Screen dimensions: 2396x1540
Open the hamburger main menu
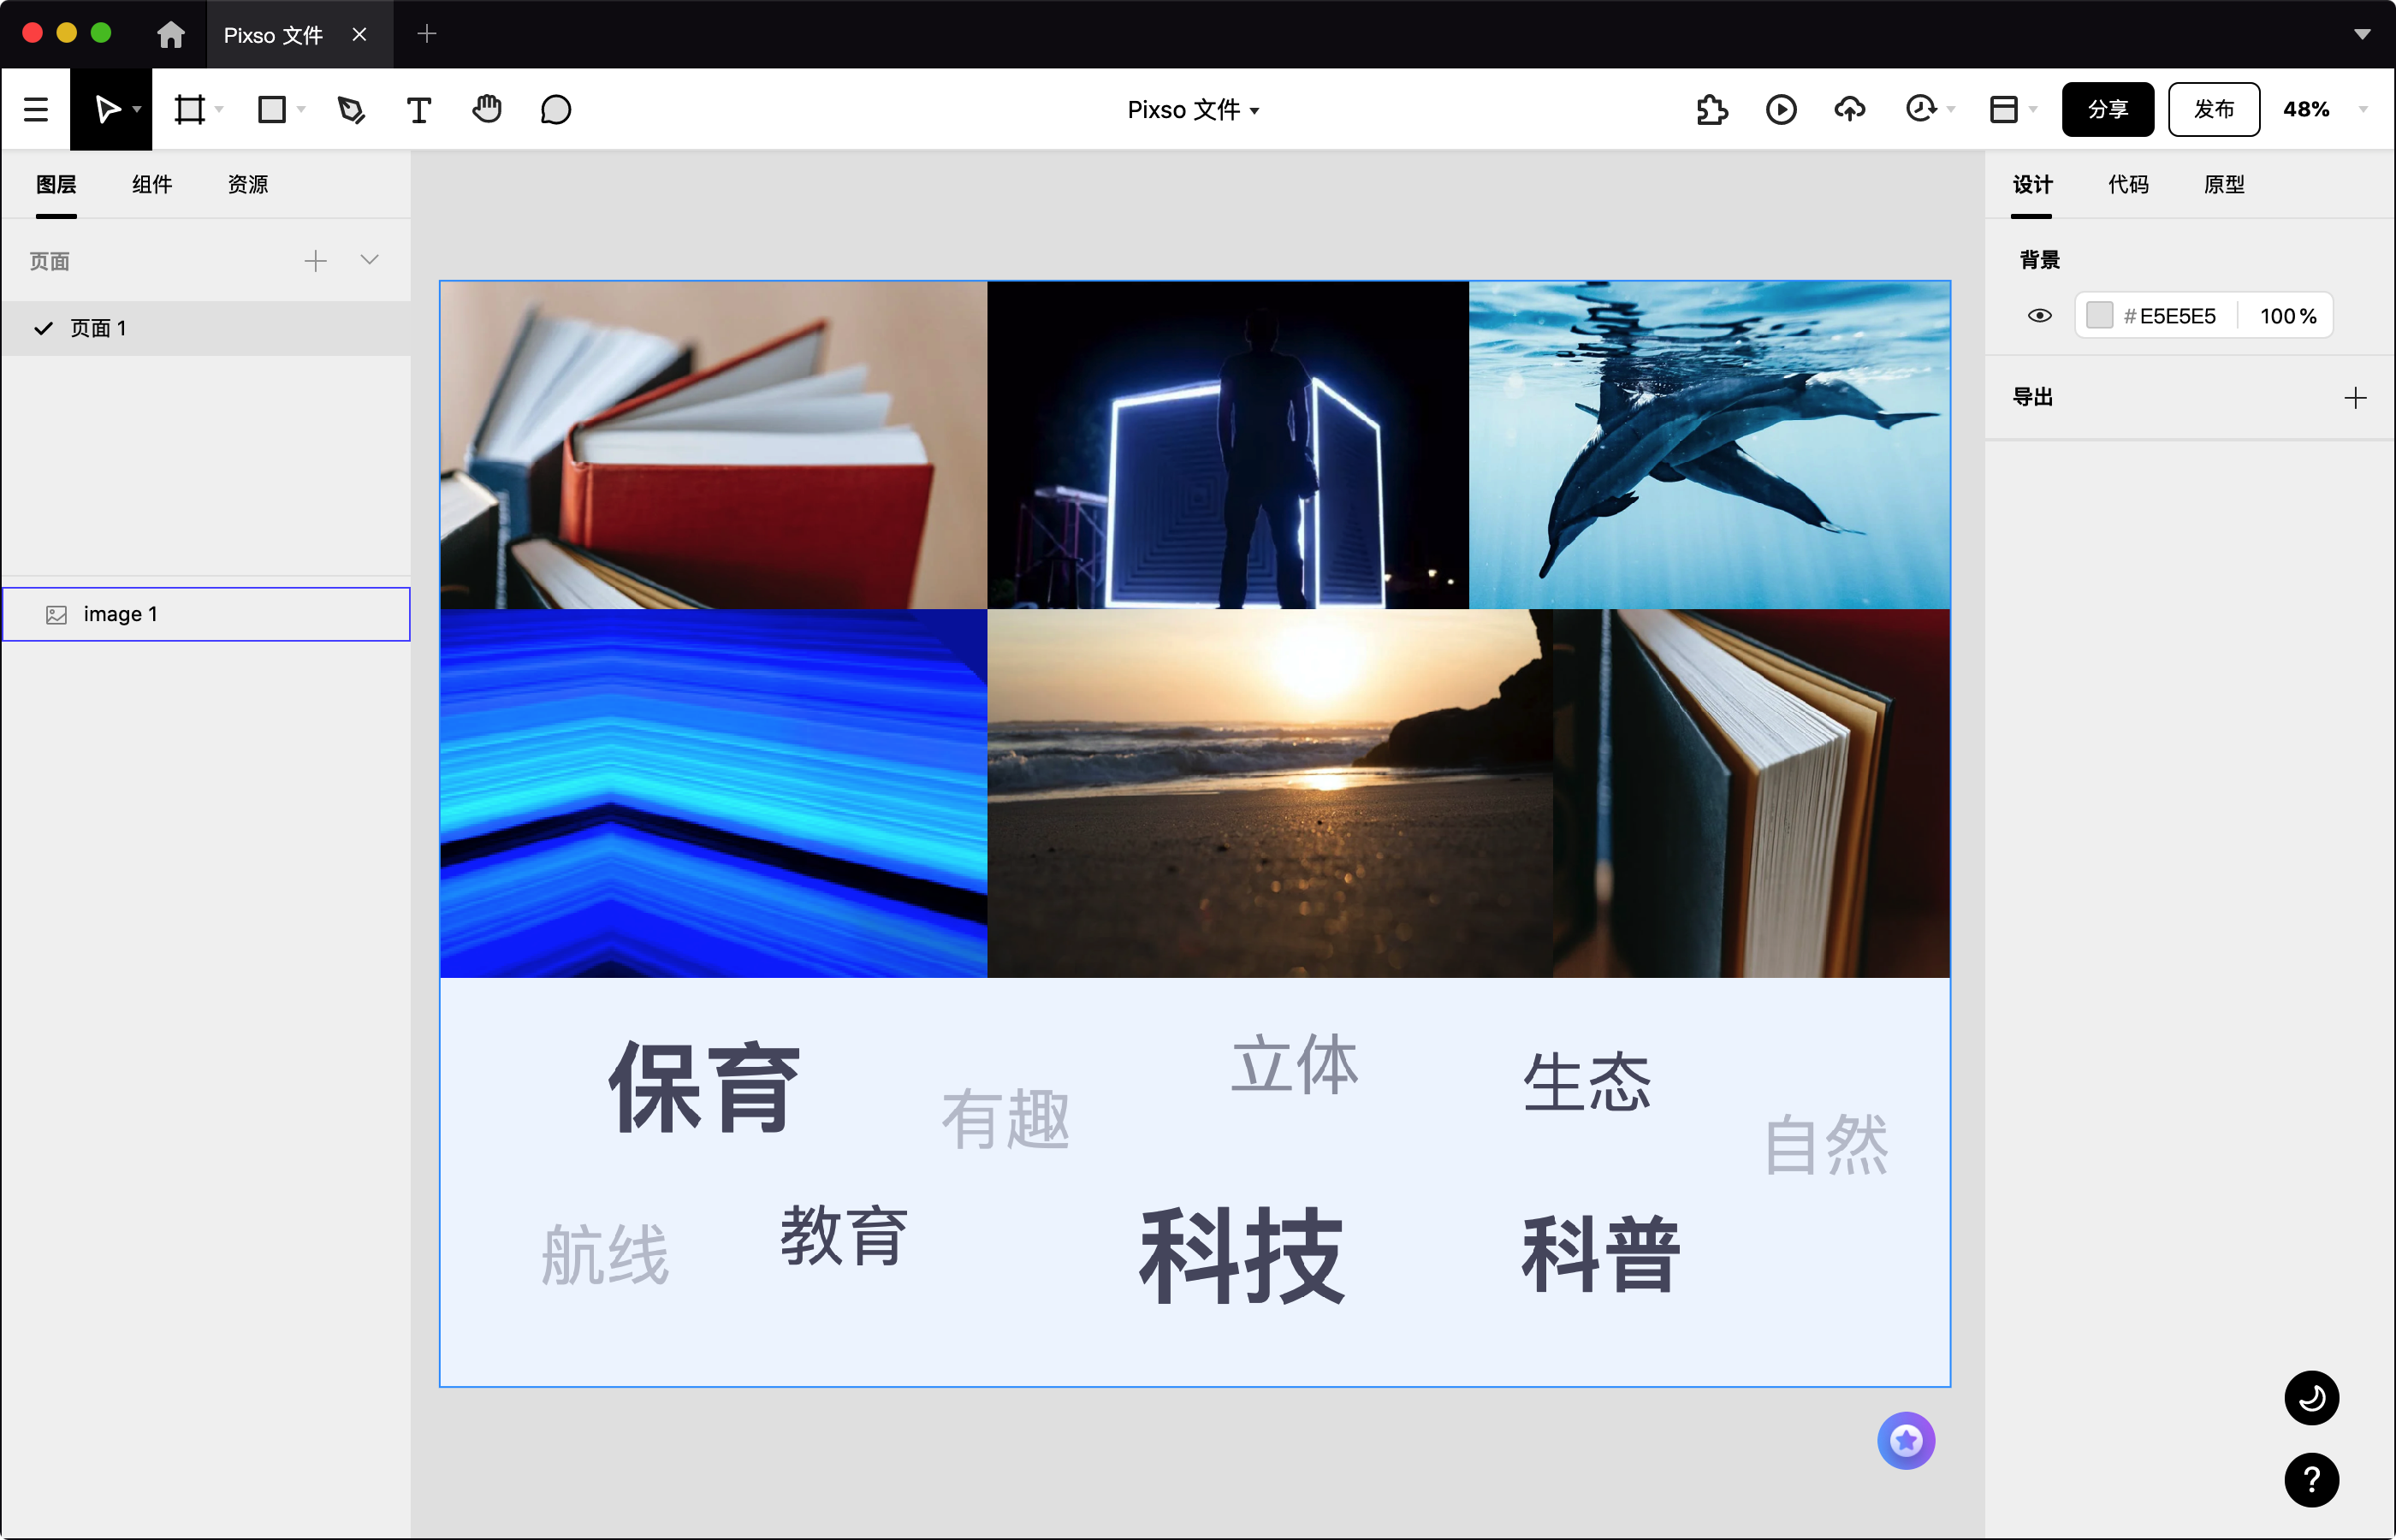tap(36, 109)
